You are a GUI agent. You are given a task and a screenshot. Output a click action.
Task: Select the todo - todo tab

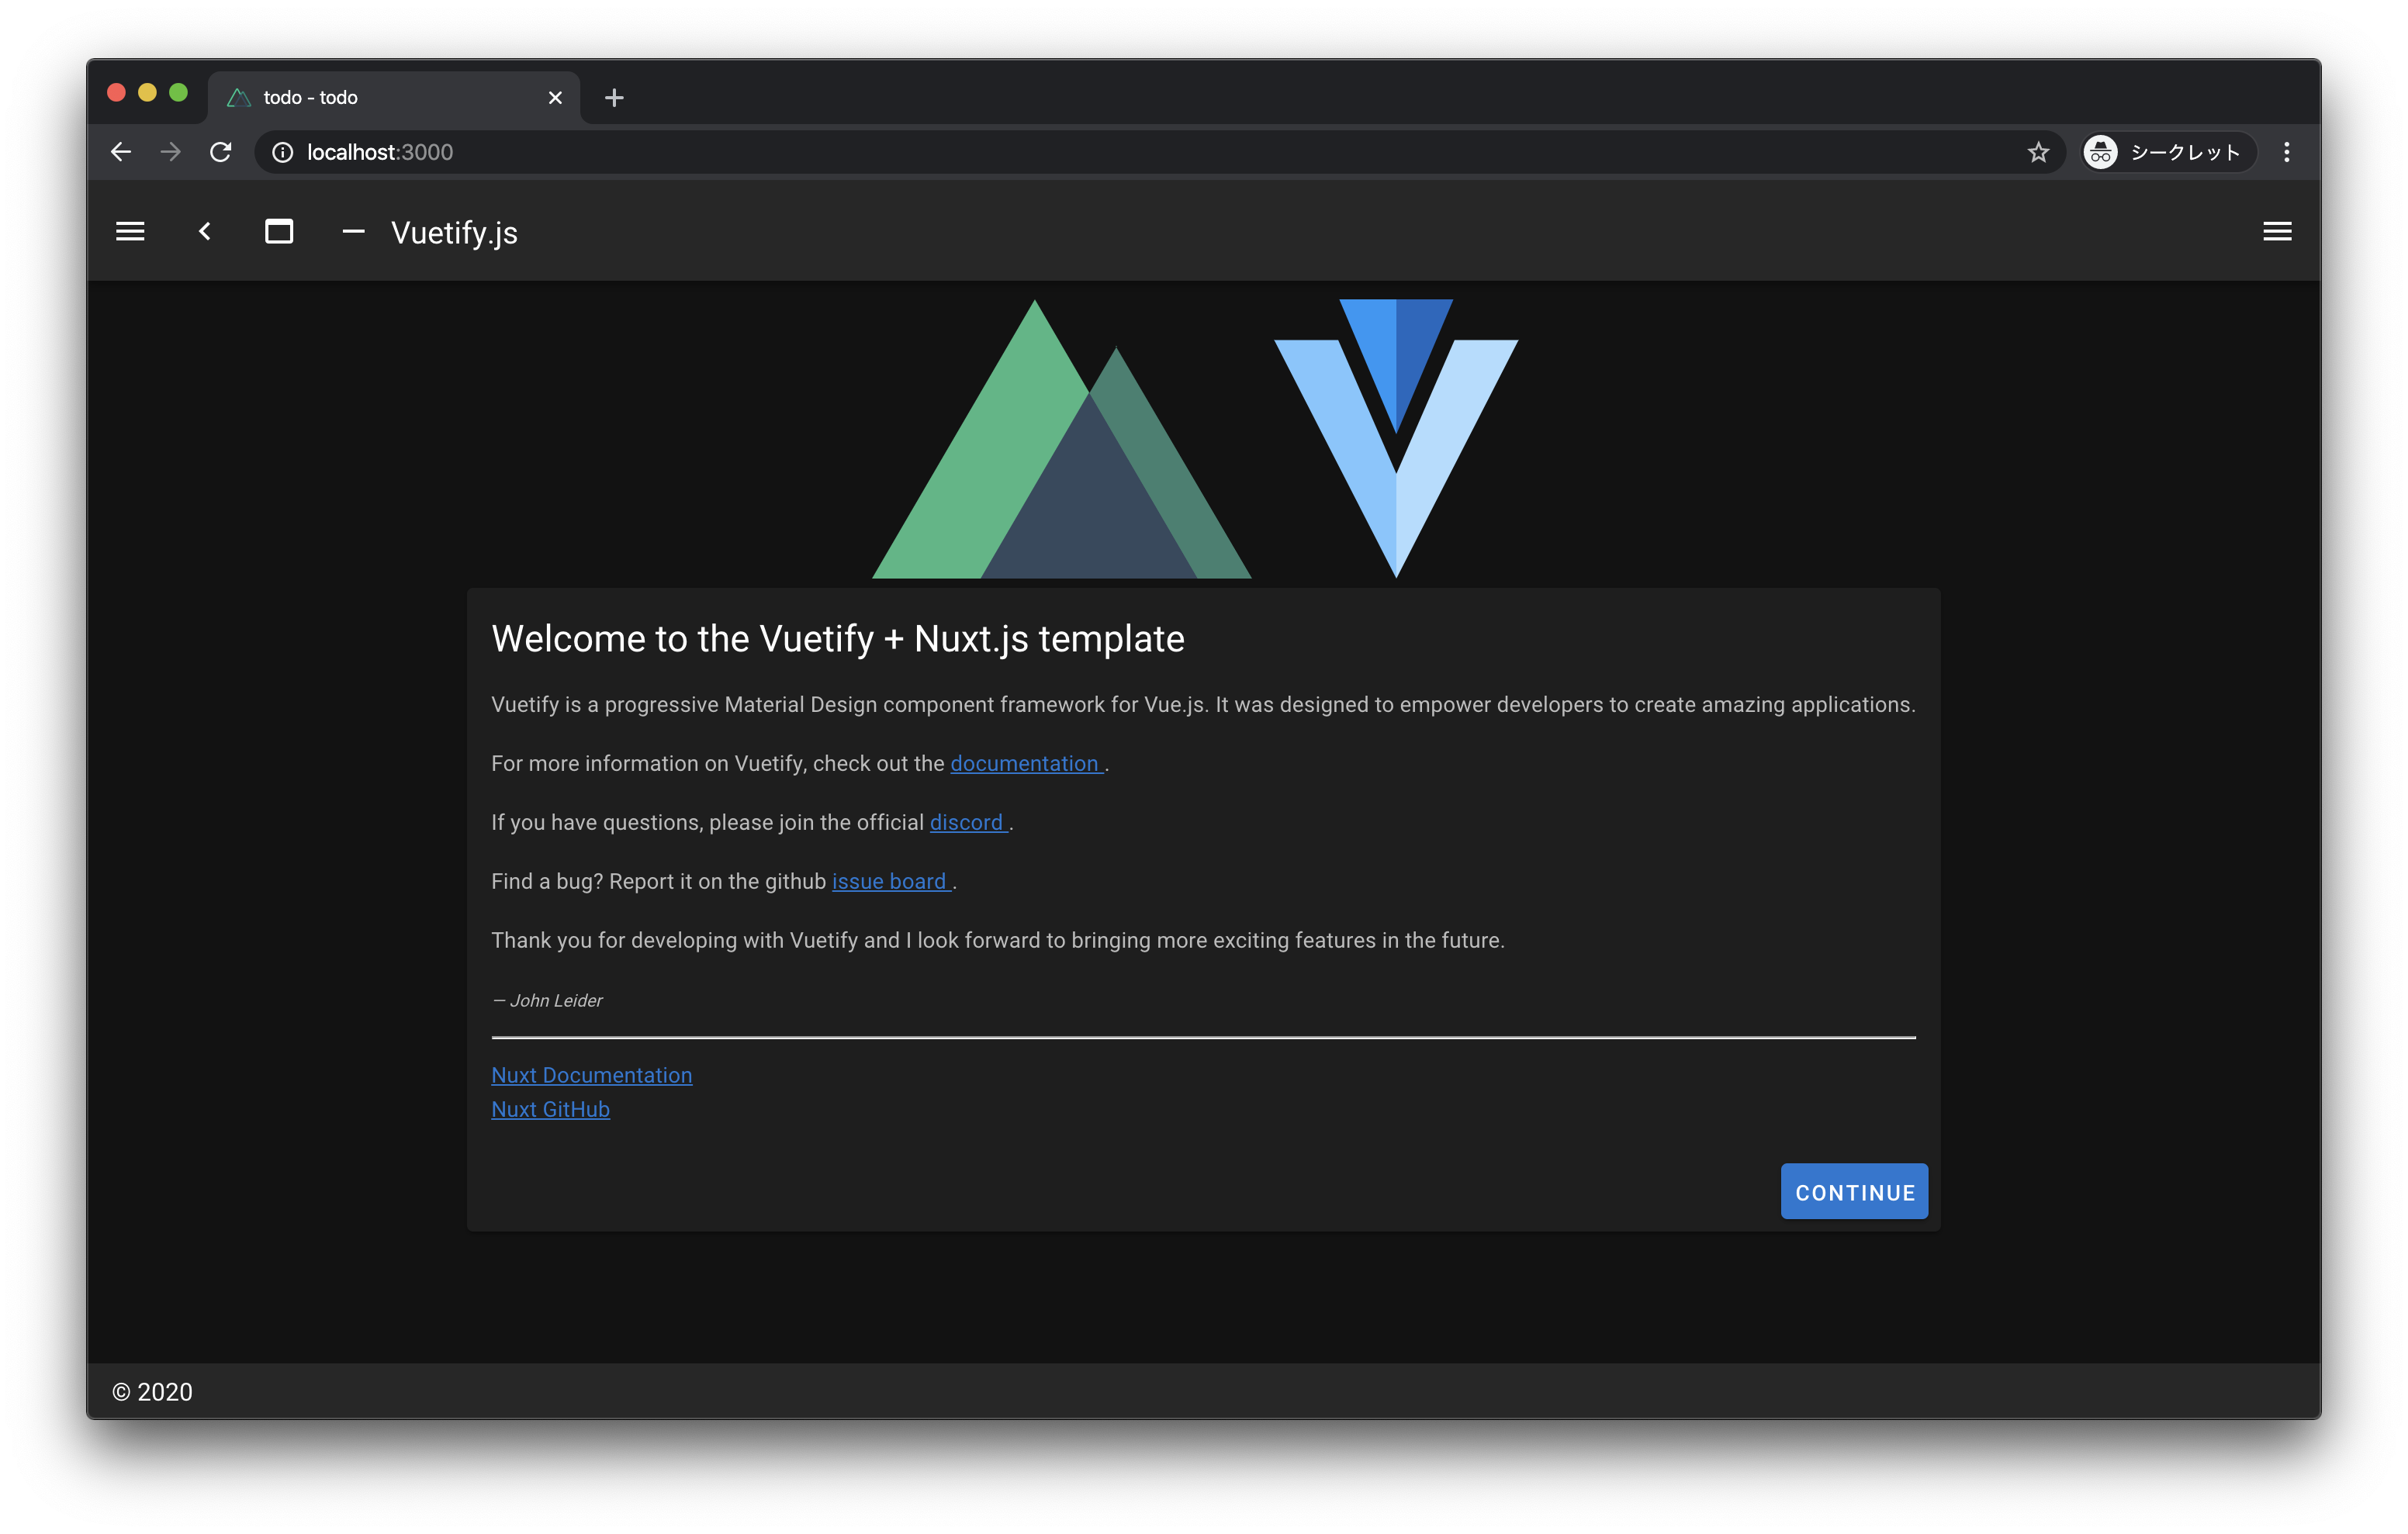393,97
